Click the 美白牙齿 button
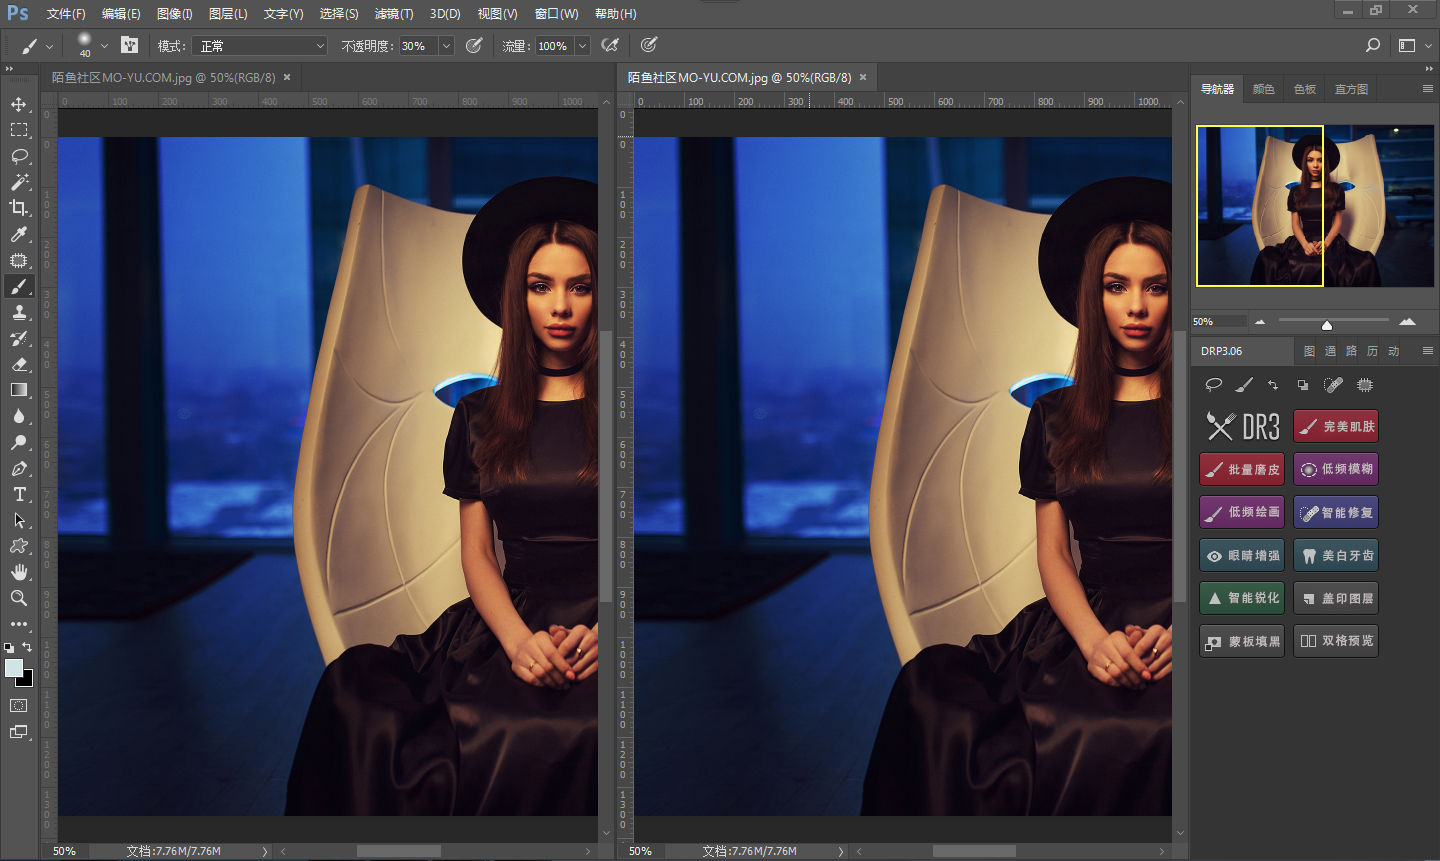The height and width of the screenshot is (861, 1440). [1336, 555]
